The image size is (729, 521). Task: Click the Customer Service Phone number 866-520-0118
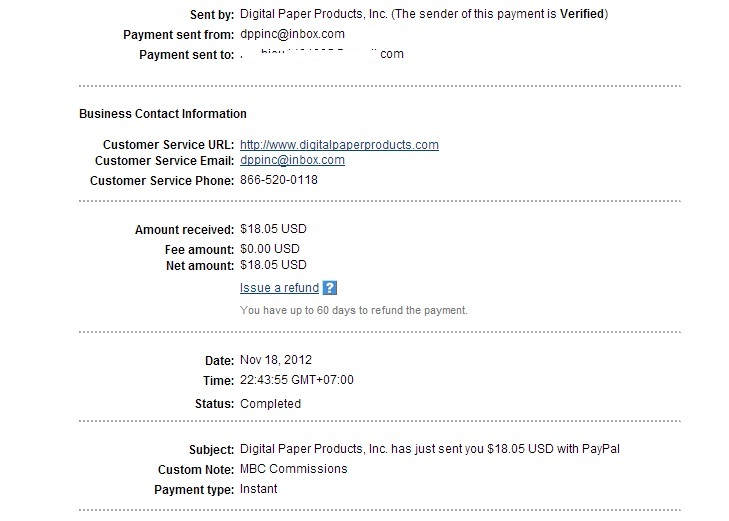click(x=279, y=181)
